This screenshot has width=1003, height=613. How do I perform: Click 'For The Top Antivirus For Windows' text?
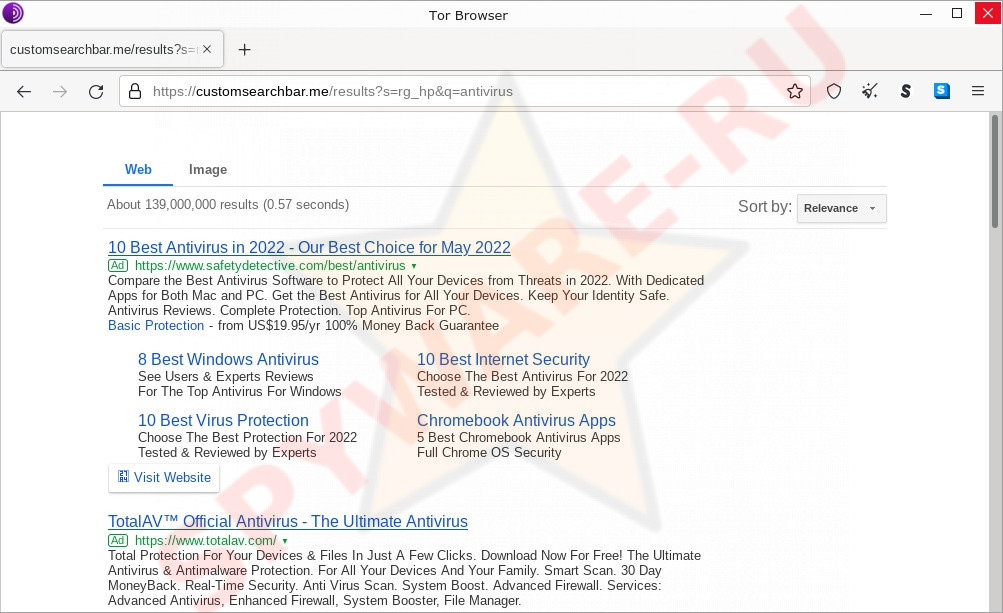tap(240, 392)
